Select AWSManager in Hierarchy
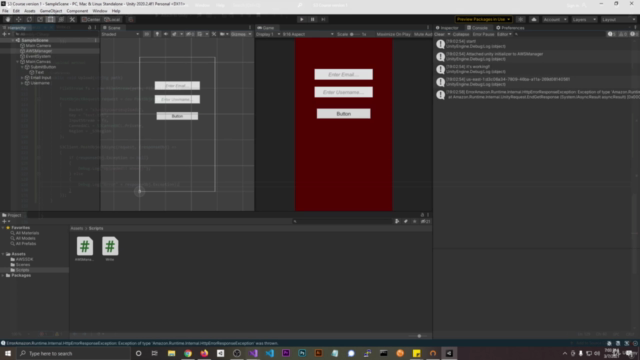Screen dimensions: 640x360 [38, 51]
